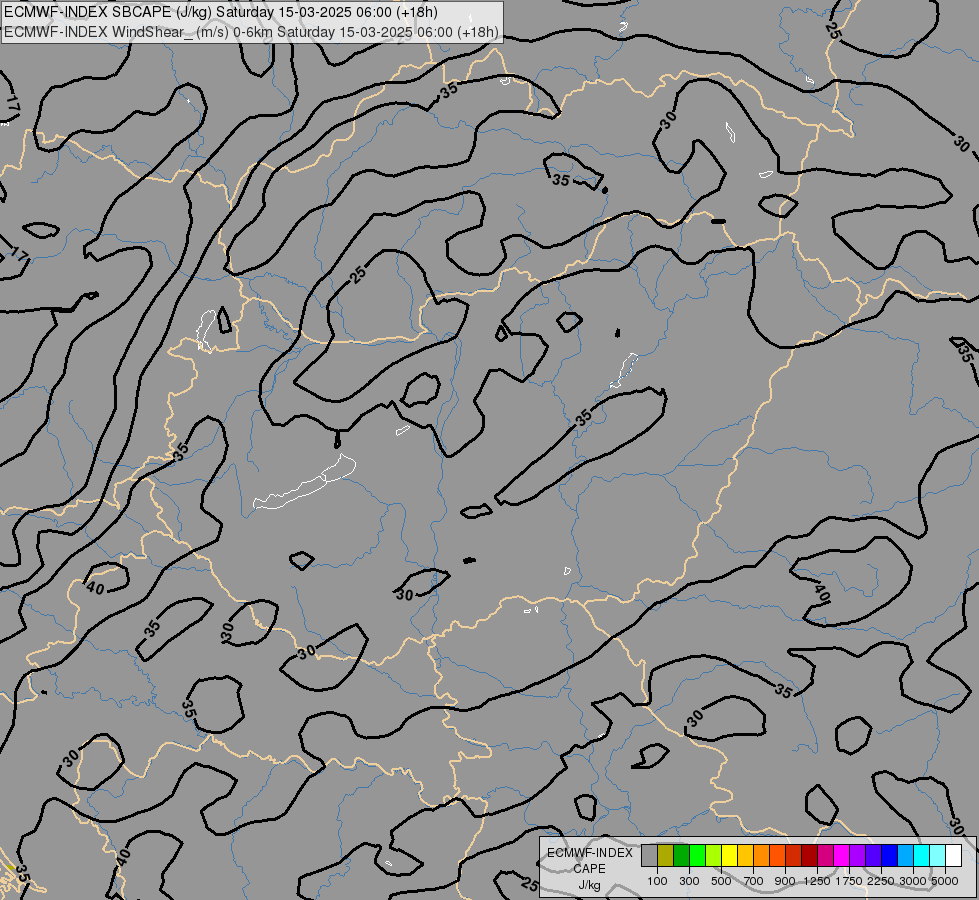The height and width of the screenshot is (900, 979).
Task: Pick the bright magenta legend swatch
Action: 842,855
